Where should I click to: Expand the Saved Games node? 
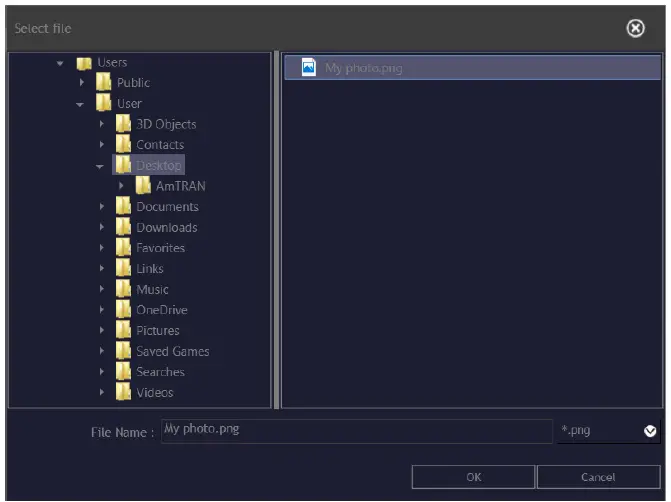(x=101, y=351)
